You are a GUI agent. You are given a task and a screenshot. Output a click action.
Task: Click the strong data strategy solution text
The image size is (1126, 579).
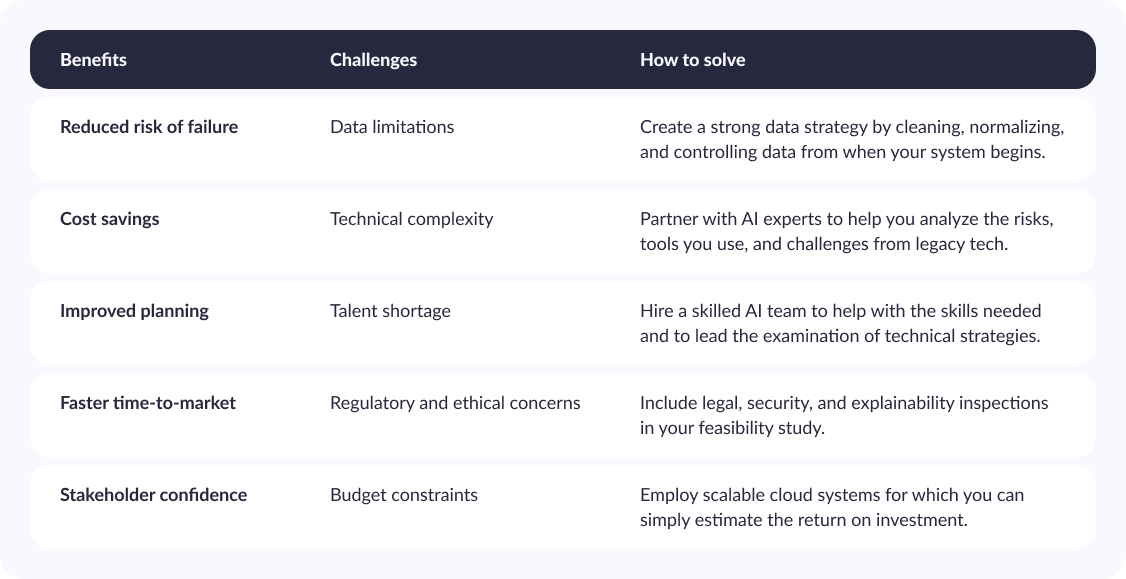click(852, 139)
